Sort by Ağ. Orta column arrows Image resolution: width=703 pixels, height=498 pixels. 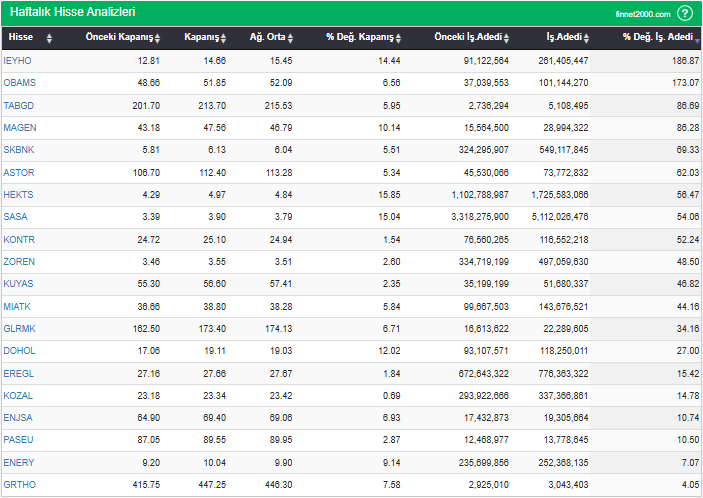[x=298, y=38]
